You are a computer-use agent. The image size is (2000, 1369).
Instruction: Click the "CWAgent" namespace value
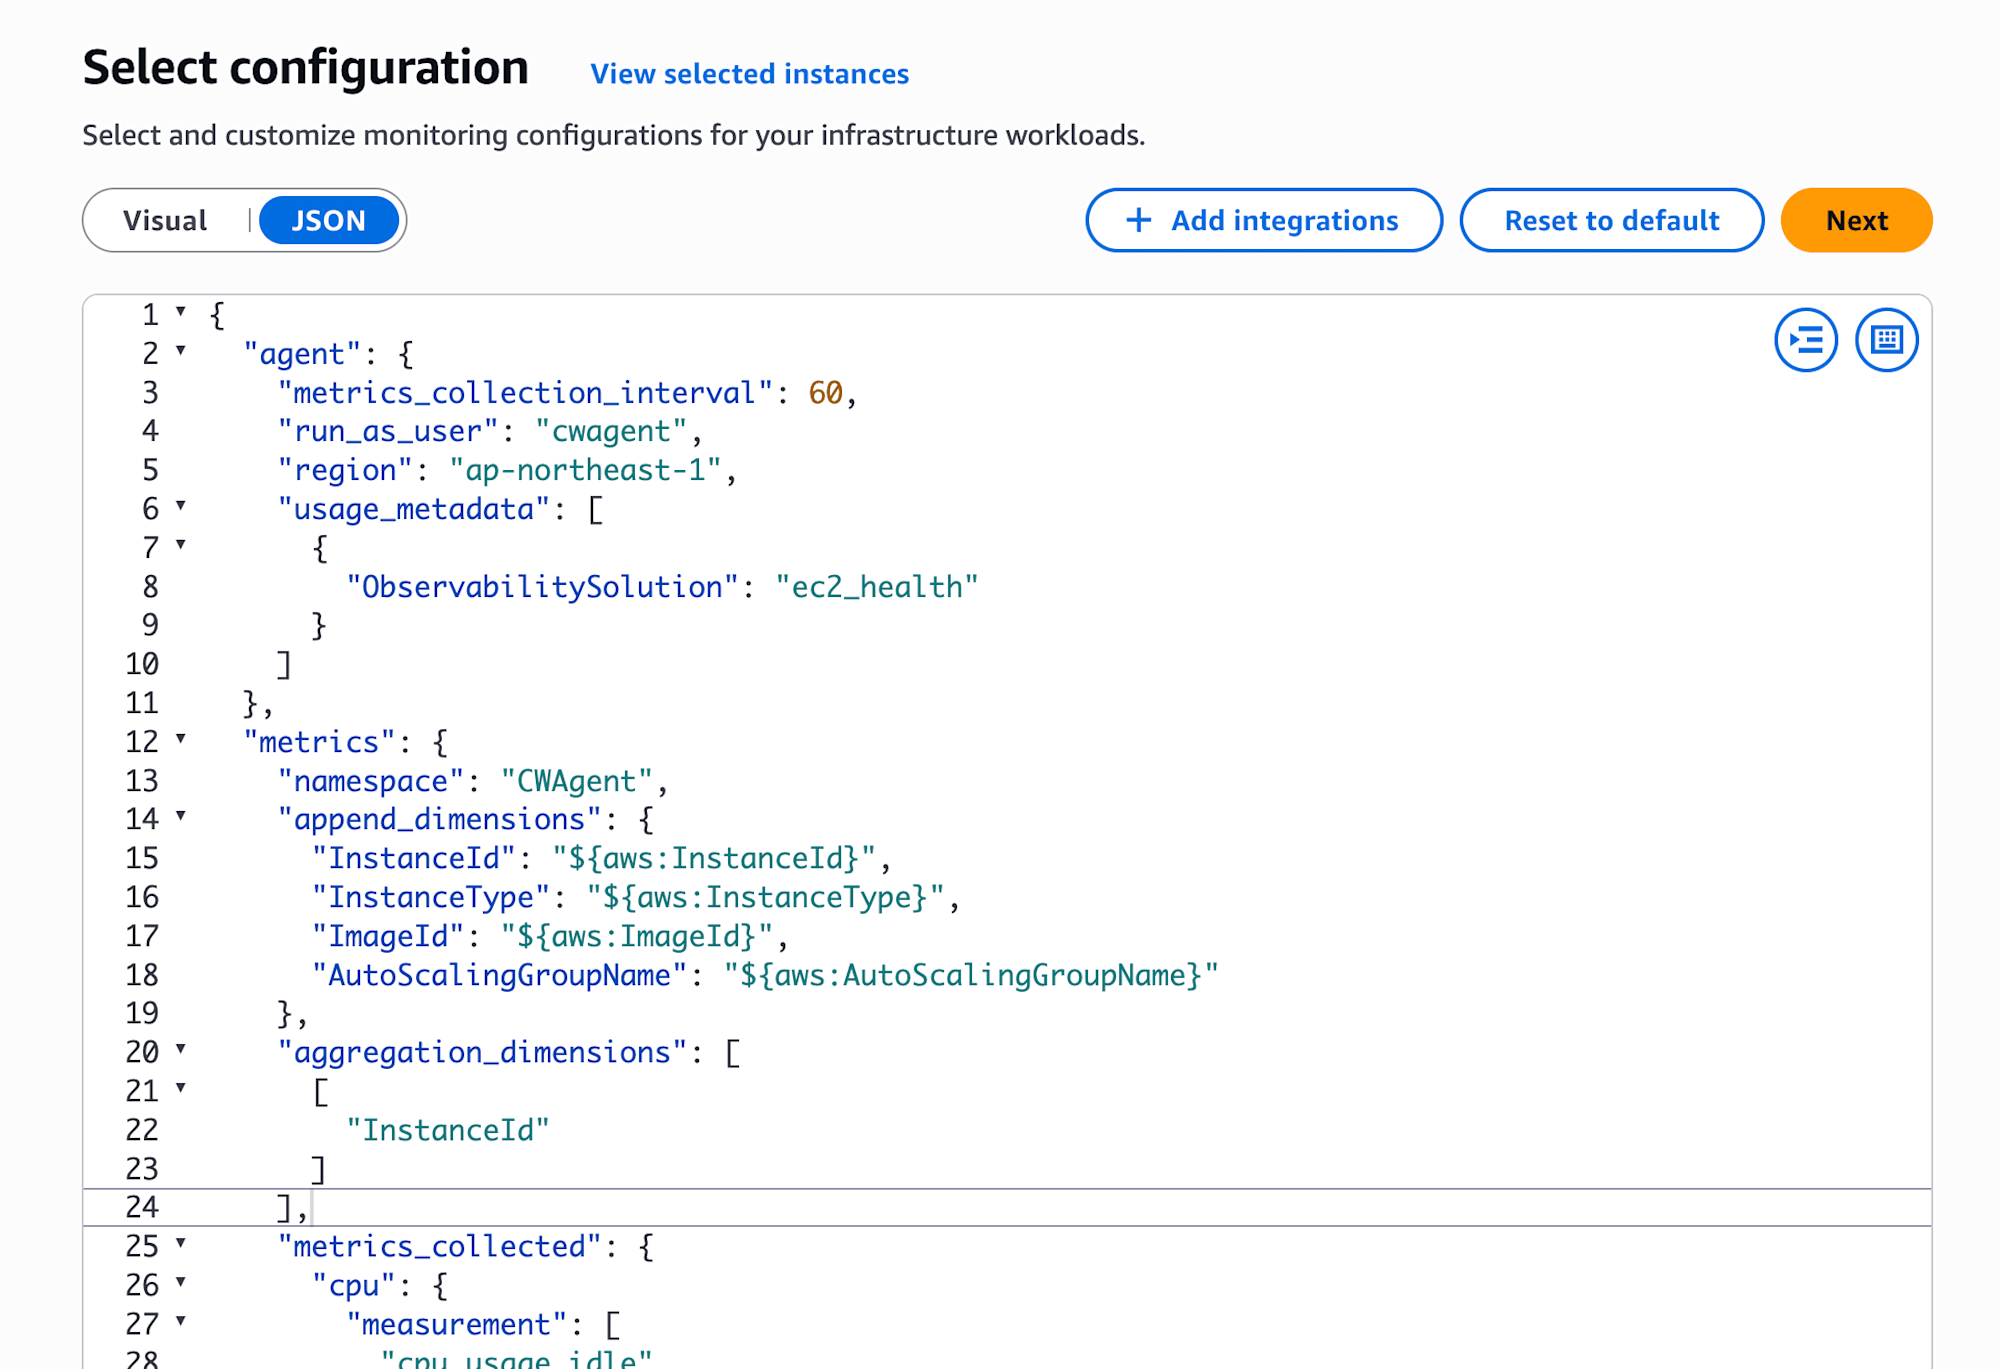coord(576,781)
